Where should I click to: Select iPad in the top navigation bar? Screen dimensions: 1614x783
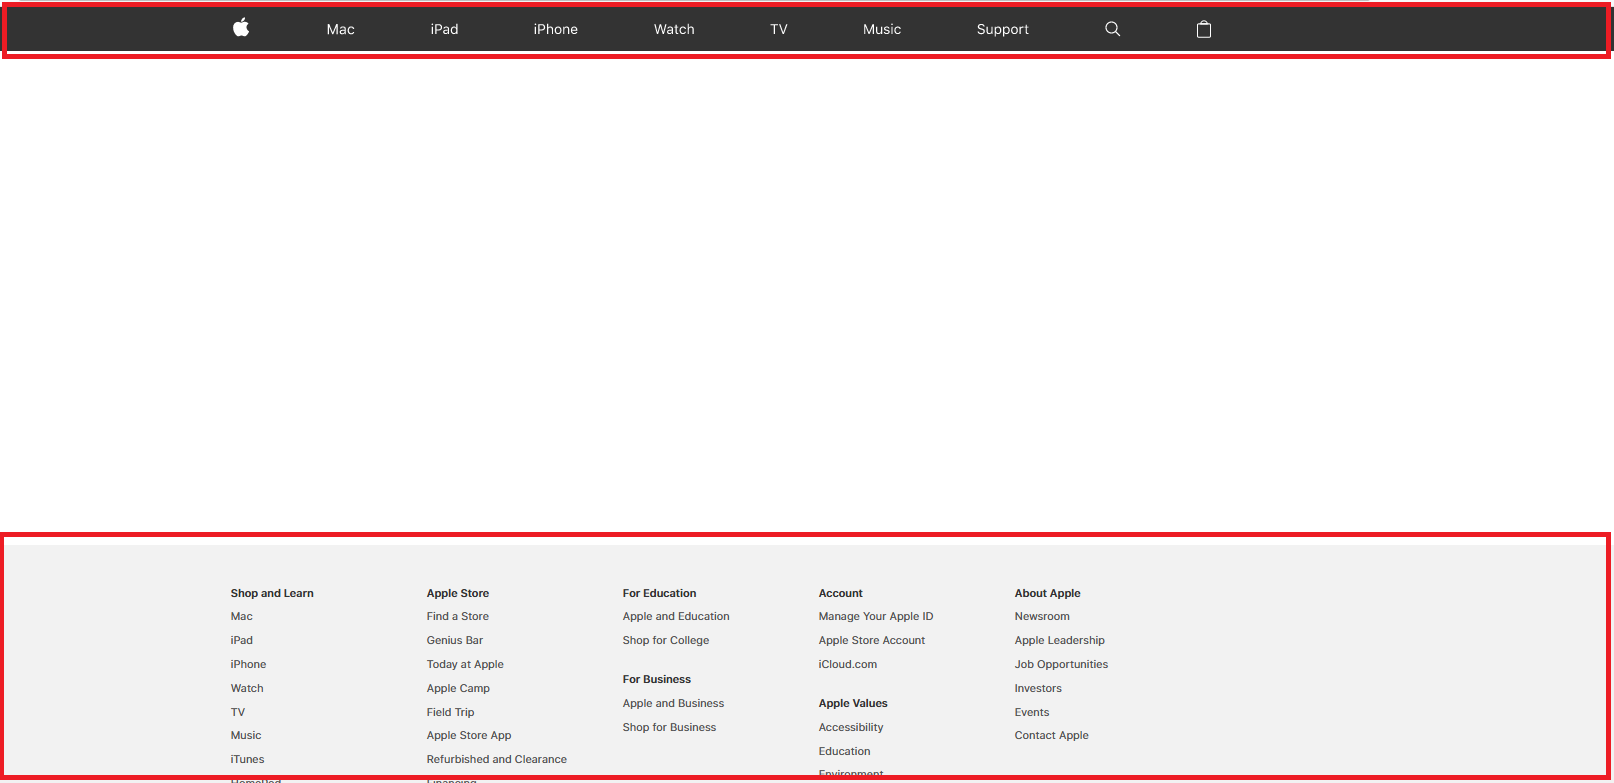pyautogui.click(x=444, y=29)
